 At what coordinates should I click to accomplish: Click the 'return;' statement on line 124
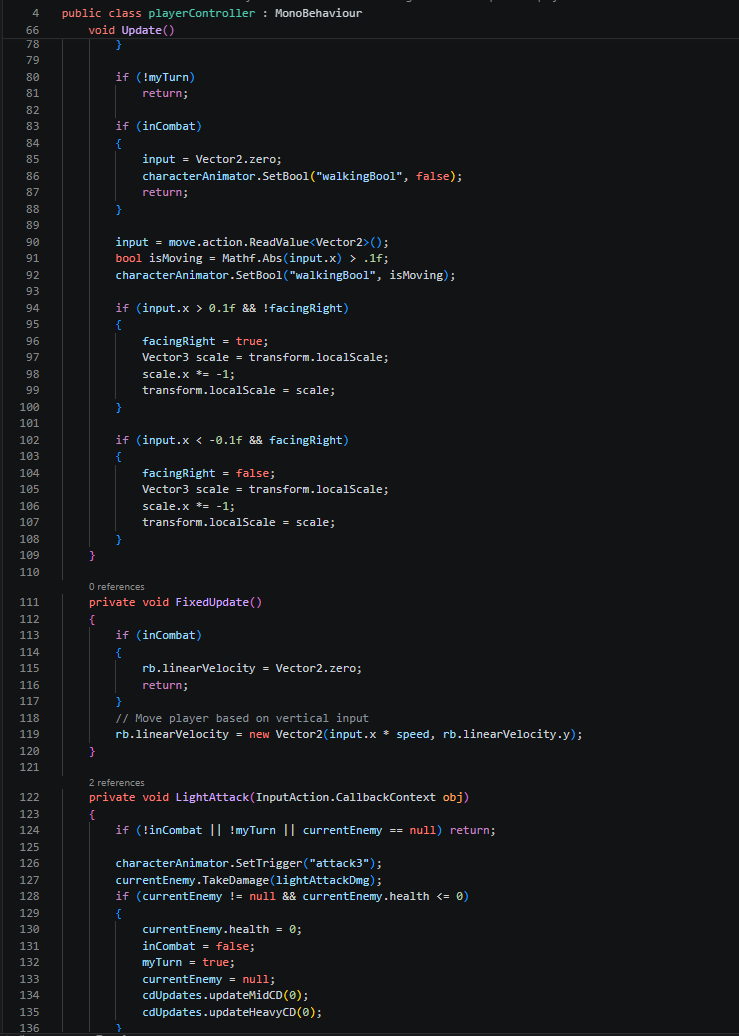[472, 831]
